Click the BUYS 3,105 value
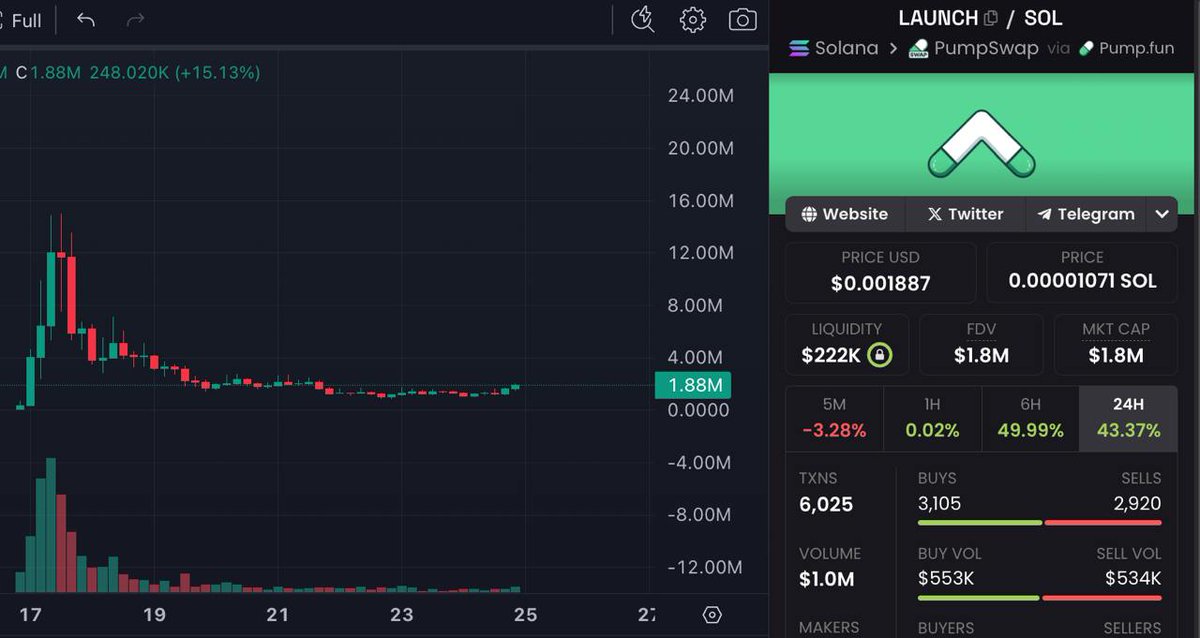This screenshot has height=638, width=1200. click(939, 503)
